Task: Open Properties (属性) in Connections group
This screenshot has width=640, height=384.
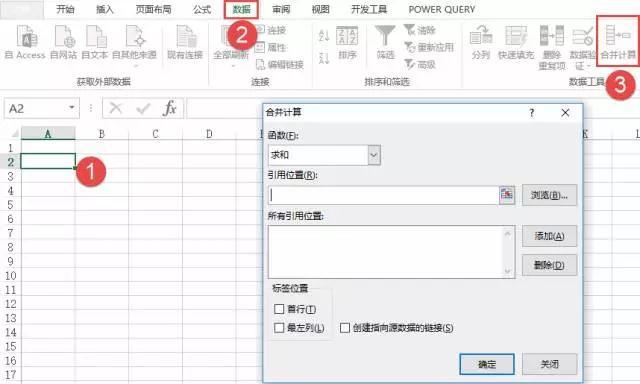Action: click(x=271, y=47)
